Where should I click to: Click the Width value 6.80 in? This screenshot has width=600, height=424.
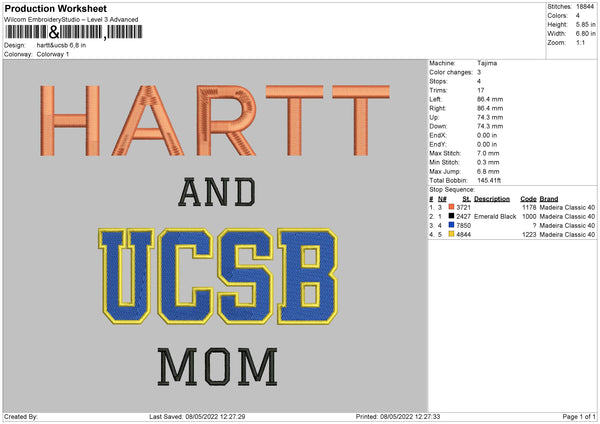tap(585, 34)
